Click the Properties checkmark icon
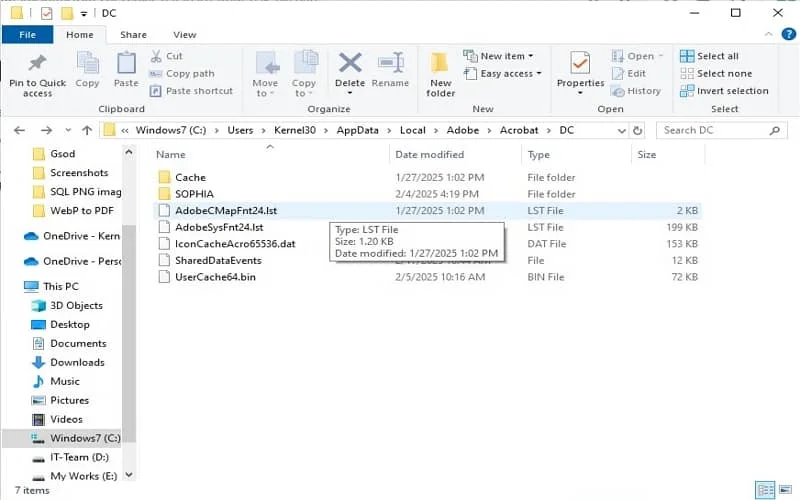The image size is (800, 500). click(580, 63)
